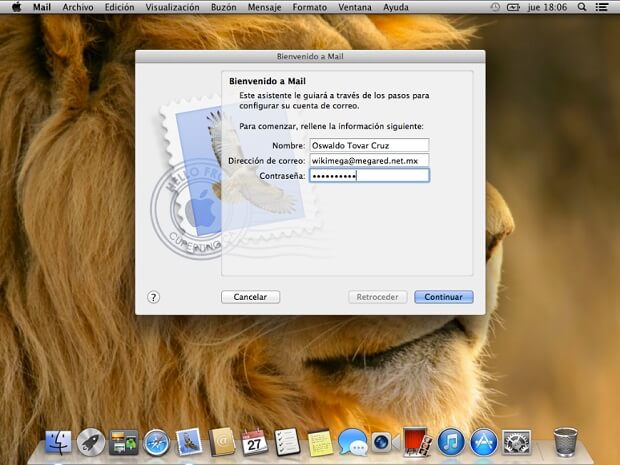620x465 pixels.
Task: Open Finder from the Dock
Action: 58,442
